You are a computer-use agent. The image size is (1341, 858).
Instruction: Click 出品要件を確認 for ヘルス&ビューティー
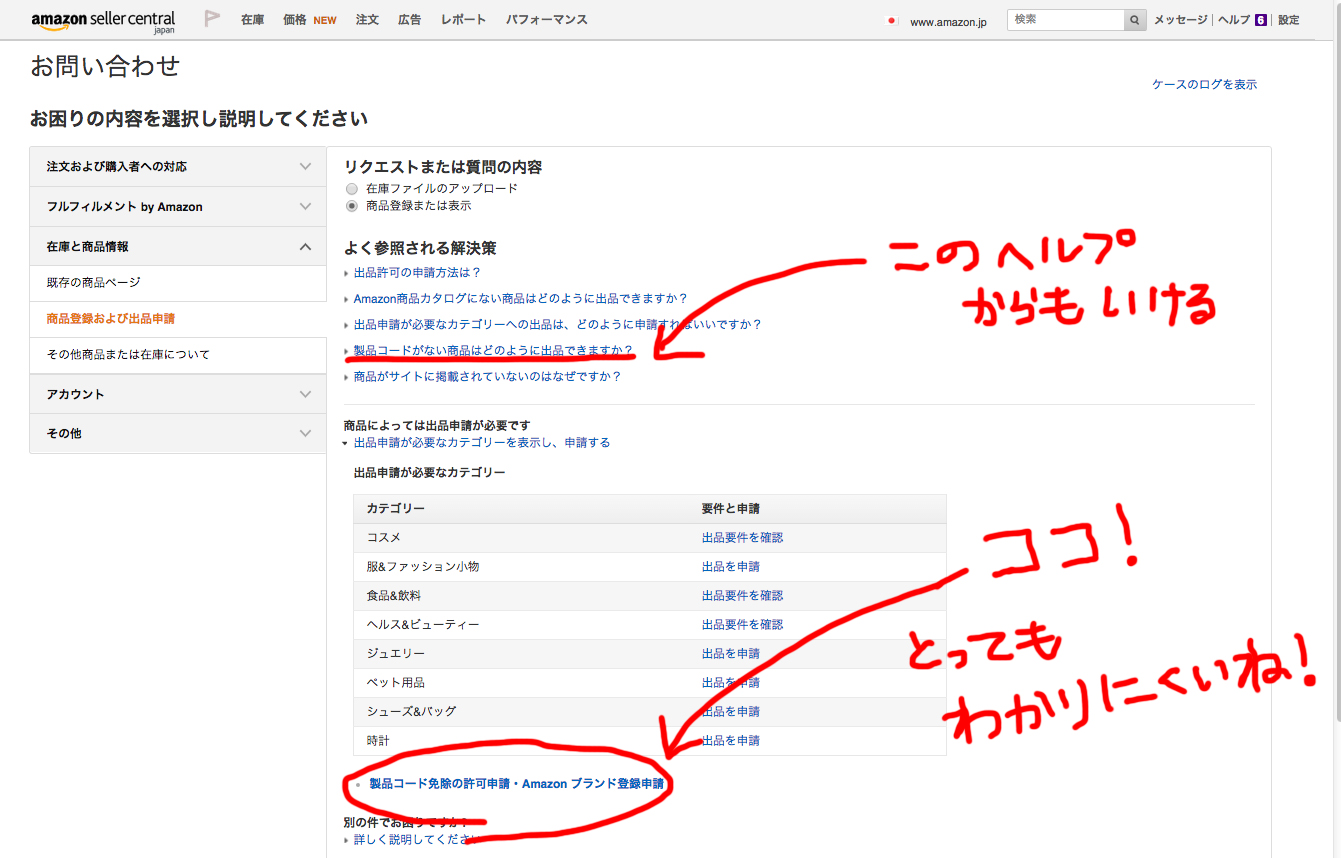(742, 624)
